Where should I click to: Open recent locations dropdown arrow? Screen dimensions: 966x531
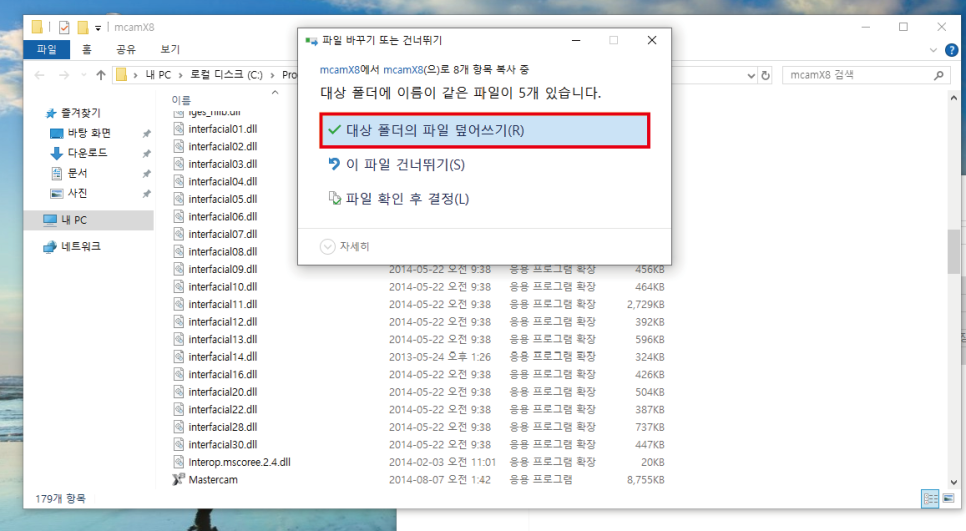tap(84, 75)
